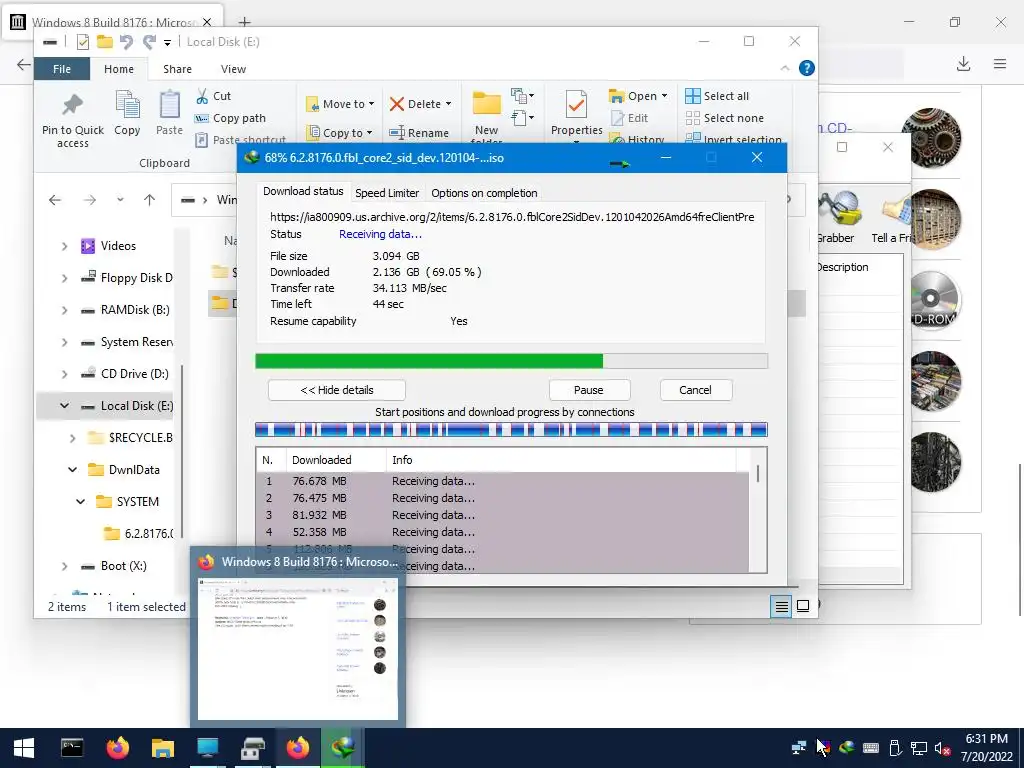Switch to View ribbon tab
Image resolution: width=1024 pixels, height=768 pixels.
click(x=233, y=69)
